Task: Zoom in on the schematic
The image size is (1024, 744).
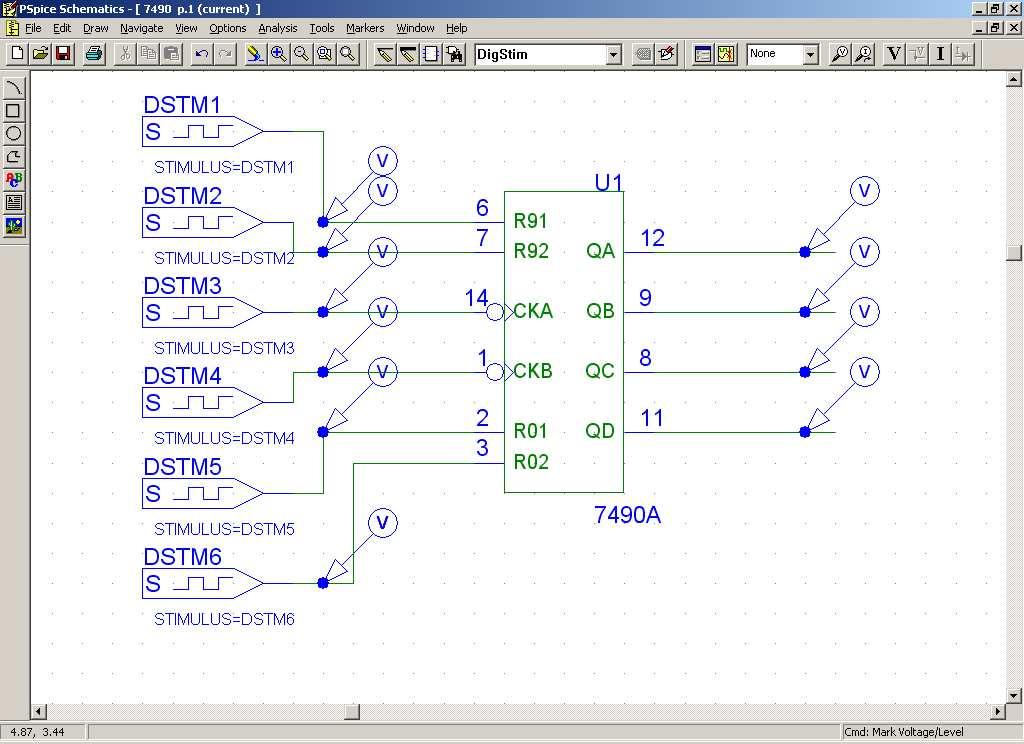Action: pos(279,54)
